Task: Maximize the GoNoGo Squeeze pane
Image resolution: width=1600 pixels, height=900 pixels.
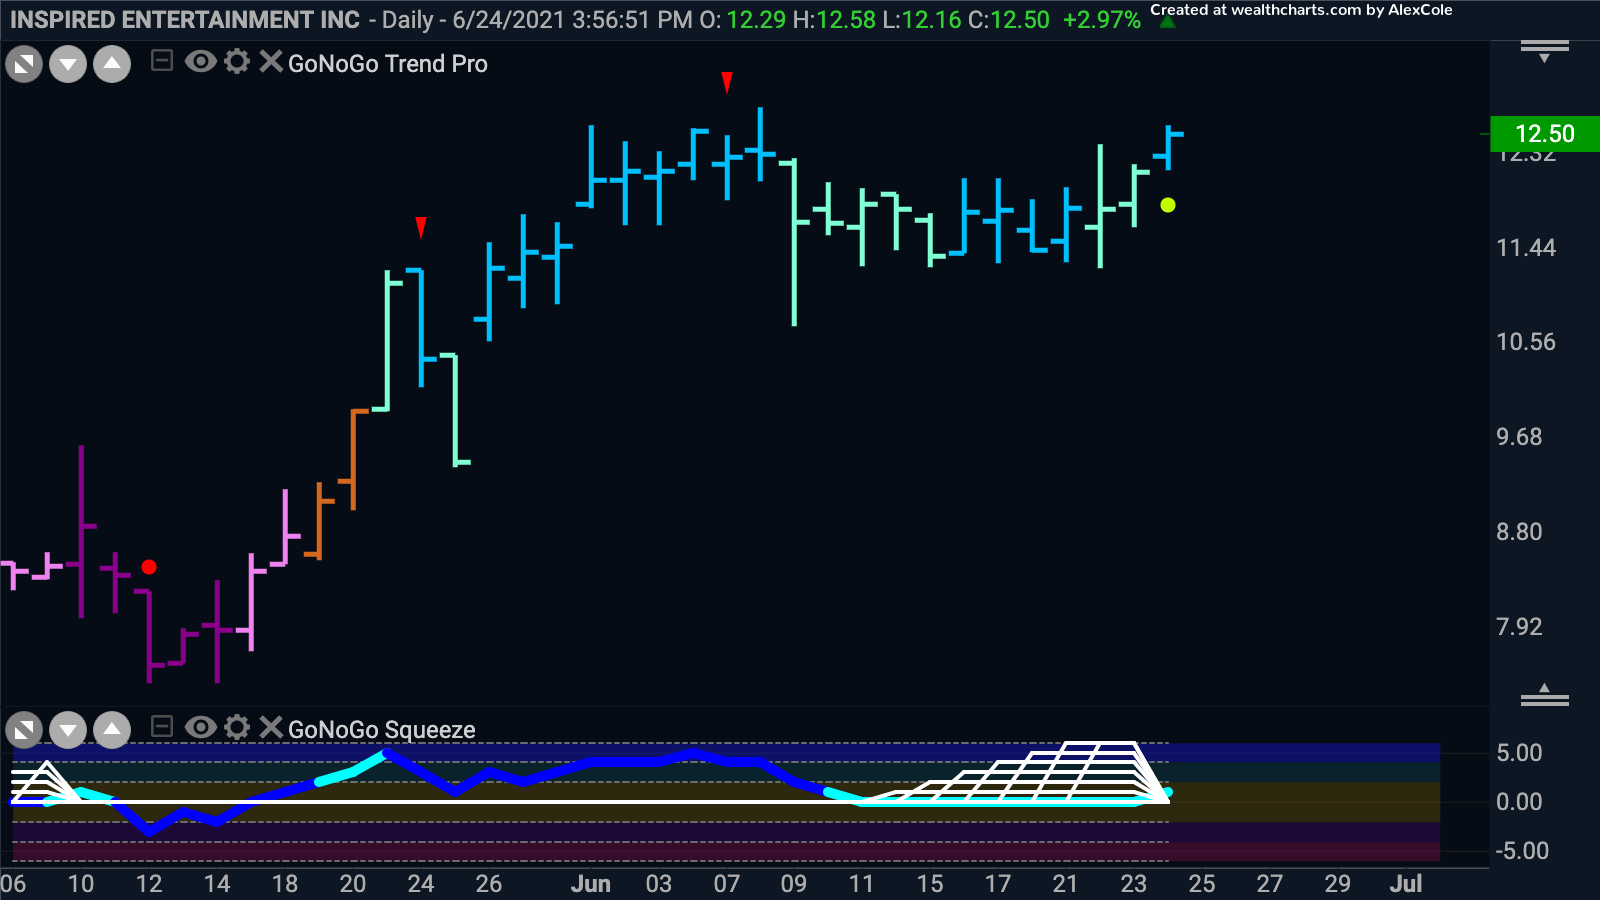Action: click(x=24, y=730)
